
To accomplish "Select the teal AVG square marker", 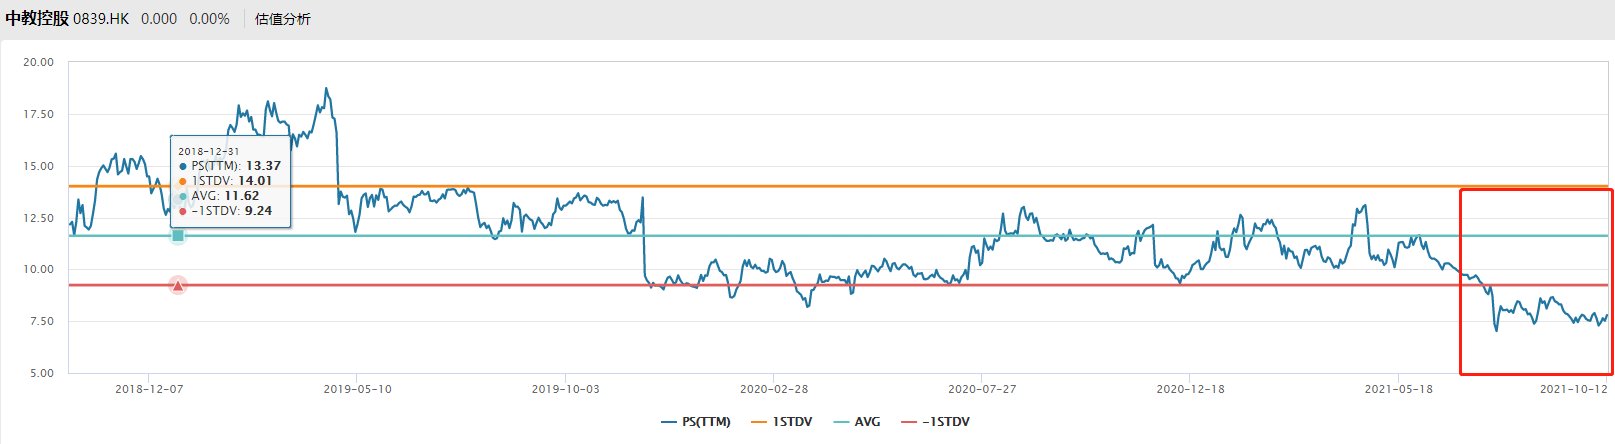I will [x=178, y=236].
